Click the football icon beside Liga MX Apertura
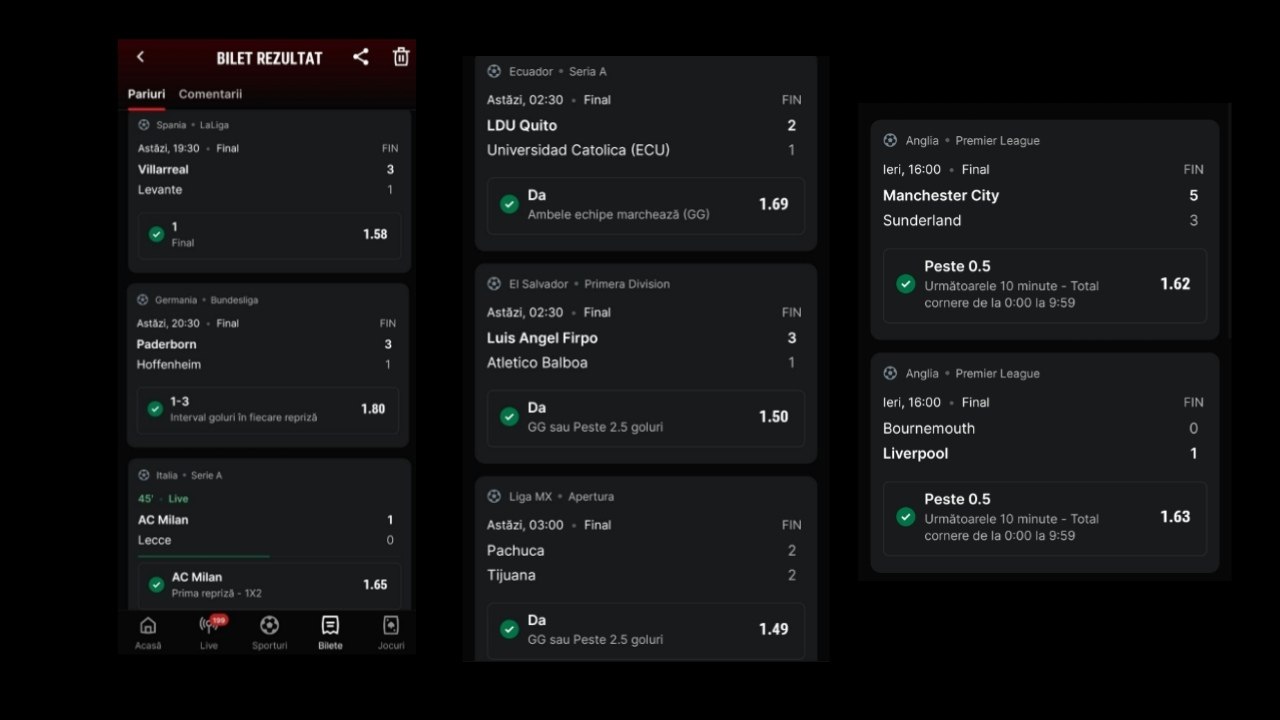The width and height of the screenshot is (1280, 720). (x=494, y=496)
